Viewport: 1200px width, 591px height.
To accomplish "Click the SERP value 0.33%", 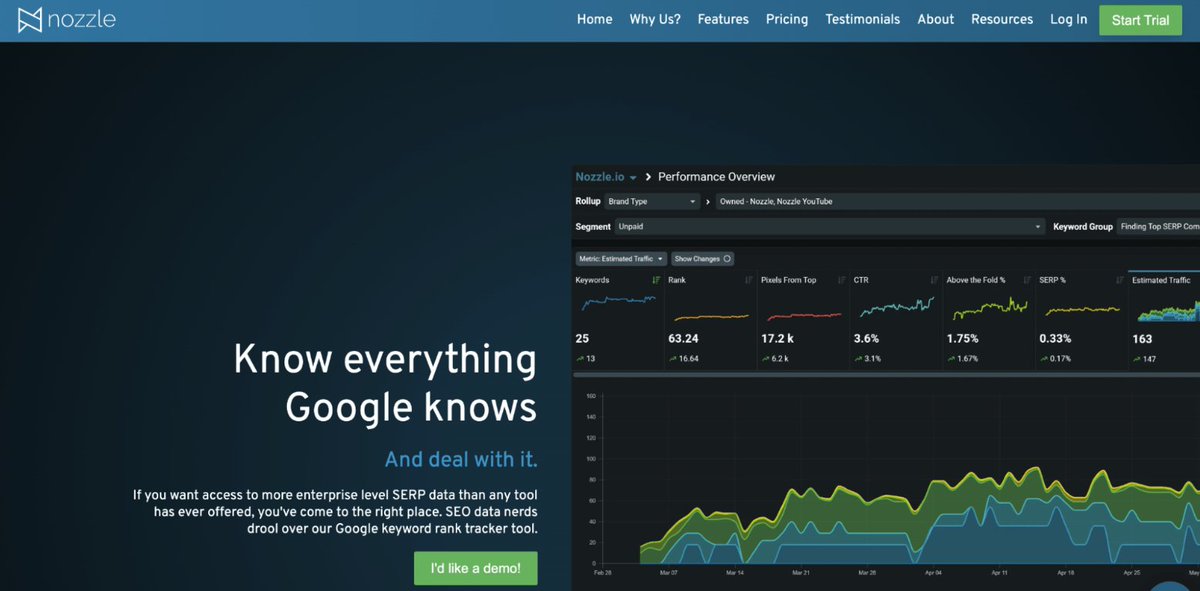I will click(x=1056, y=339).
